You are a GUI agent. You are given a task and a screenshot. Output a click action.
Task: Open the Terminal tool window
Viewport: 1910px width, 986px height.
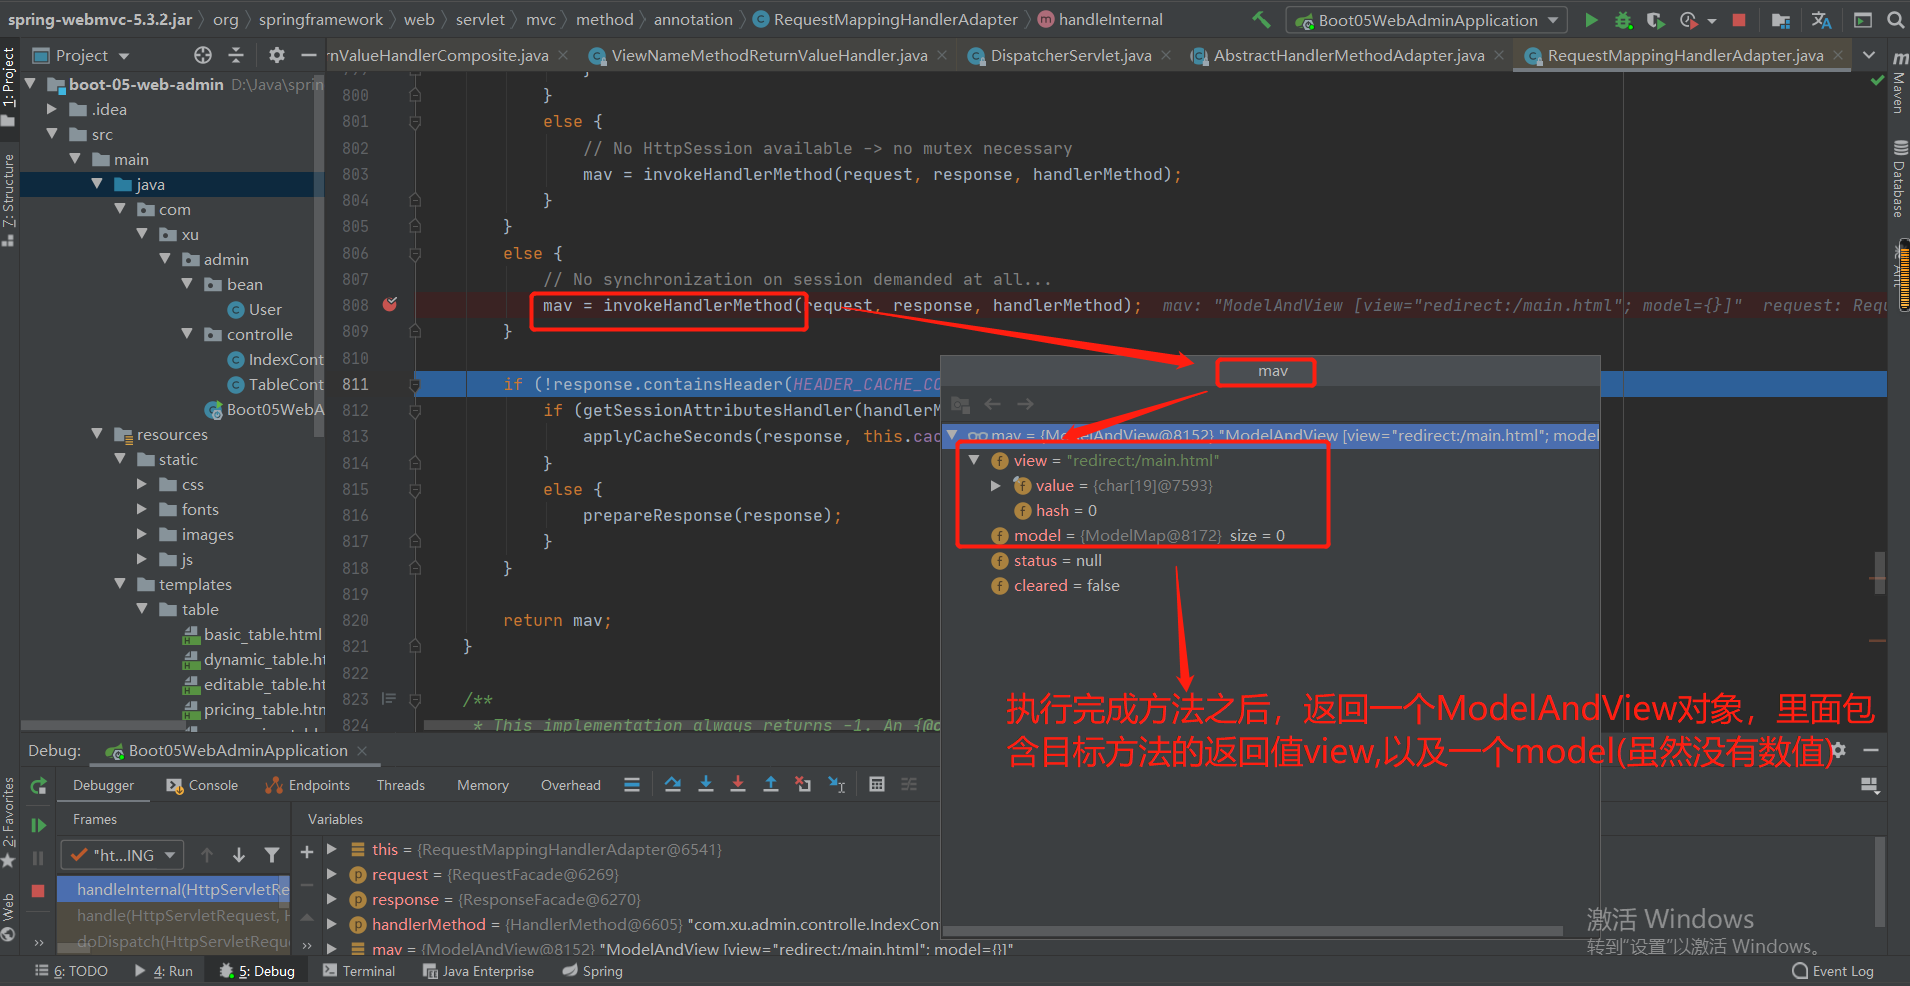(x=359, y=971)
